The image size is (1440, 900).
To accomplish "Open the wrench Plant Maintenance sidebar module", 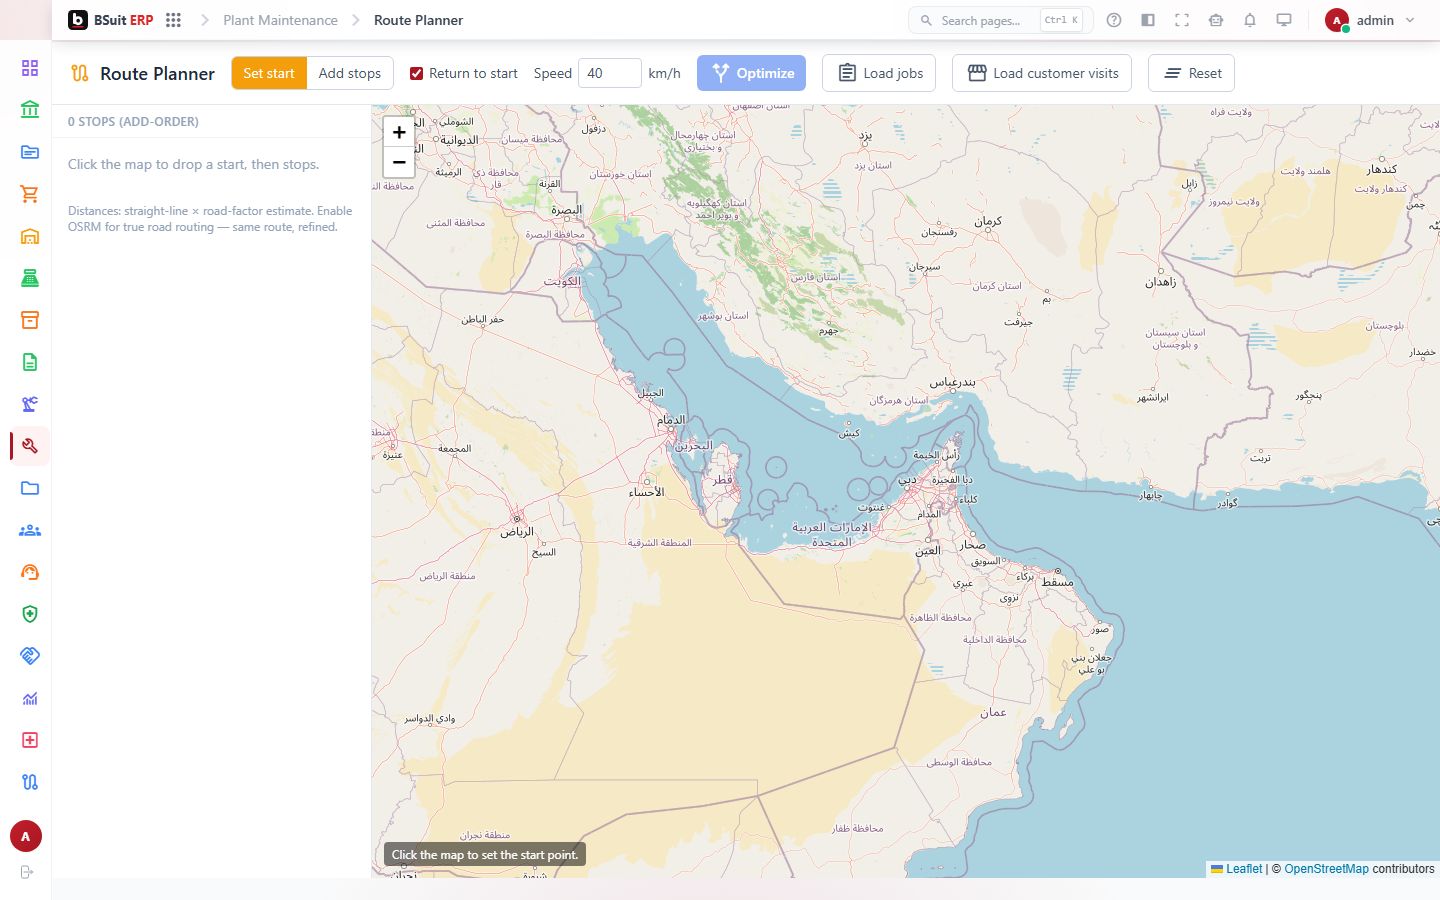I will (30, 446).
